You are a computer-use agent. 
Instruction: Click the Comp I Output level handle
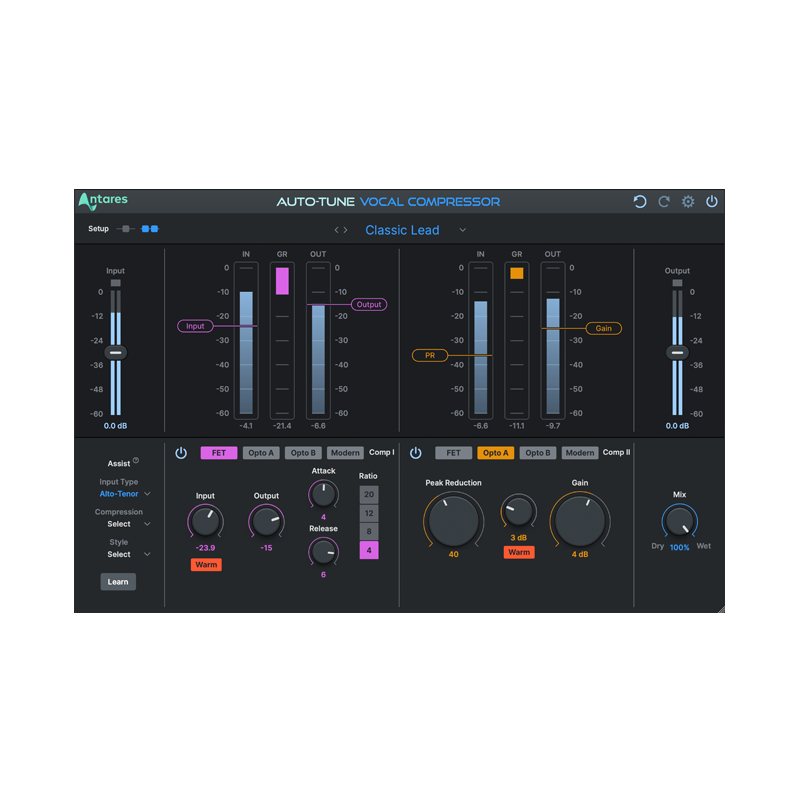click(x=369, y=305)
